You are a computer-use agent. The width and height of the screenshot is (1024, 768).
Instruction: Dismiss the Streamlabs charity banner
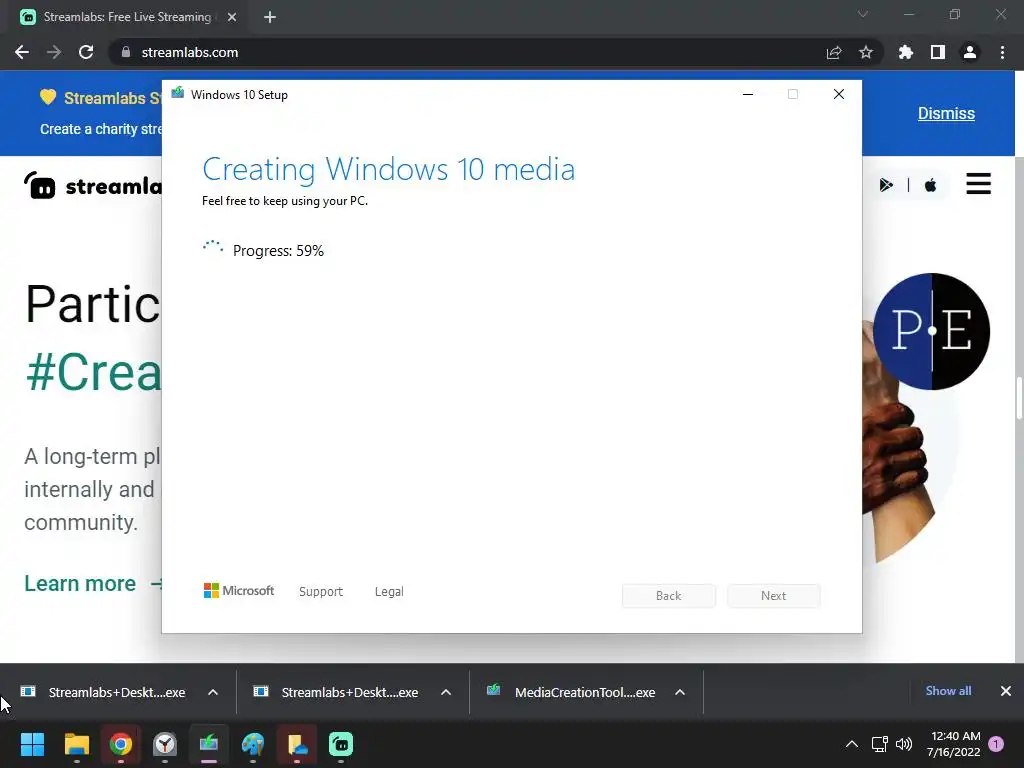tap(946, 113)
